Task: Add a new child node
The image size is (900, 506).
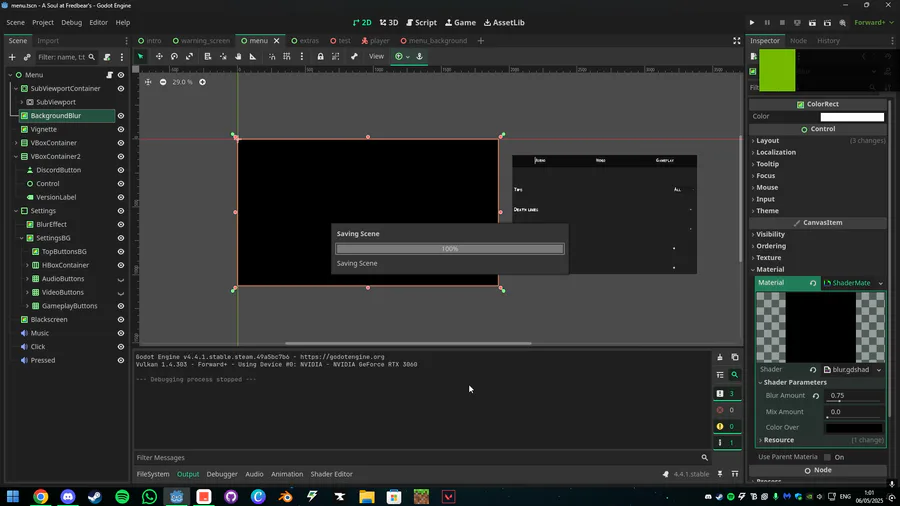Action: coord(12,57)
